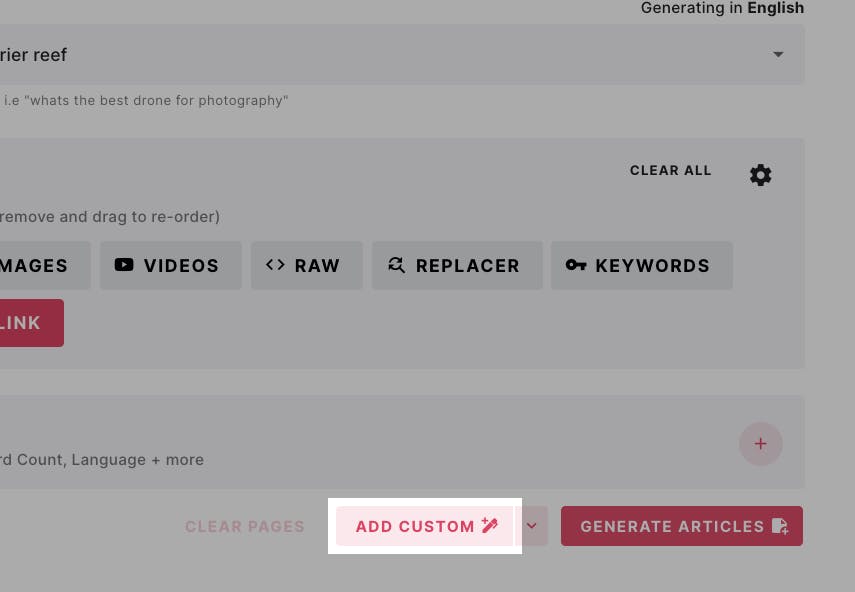Click the find-replace icon on REPLACER

(x=396, y=265)
